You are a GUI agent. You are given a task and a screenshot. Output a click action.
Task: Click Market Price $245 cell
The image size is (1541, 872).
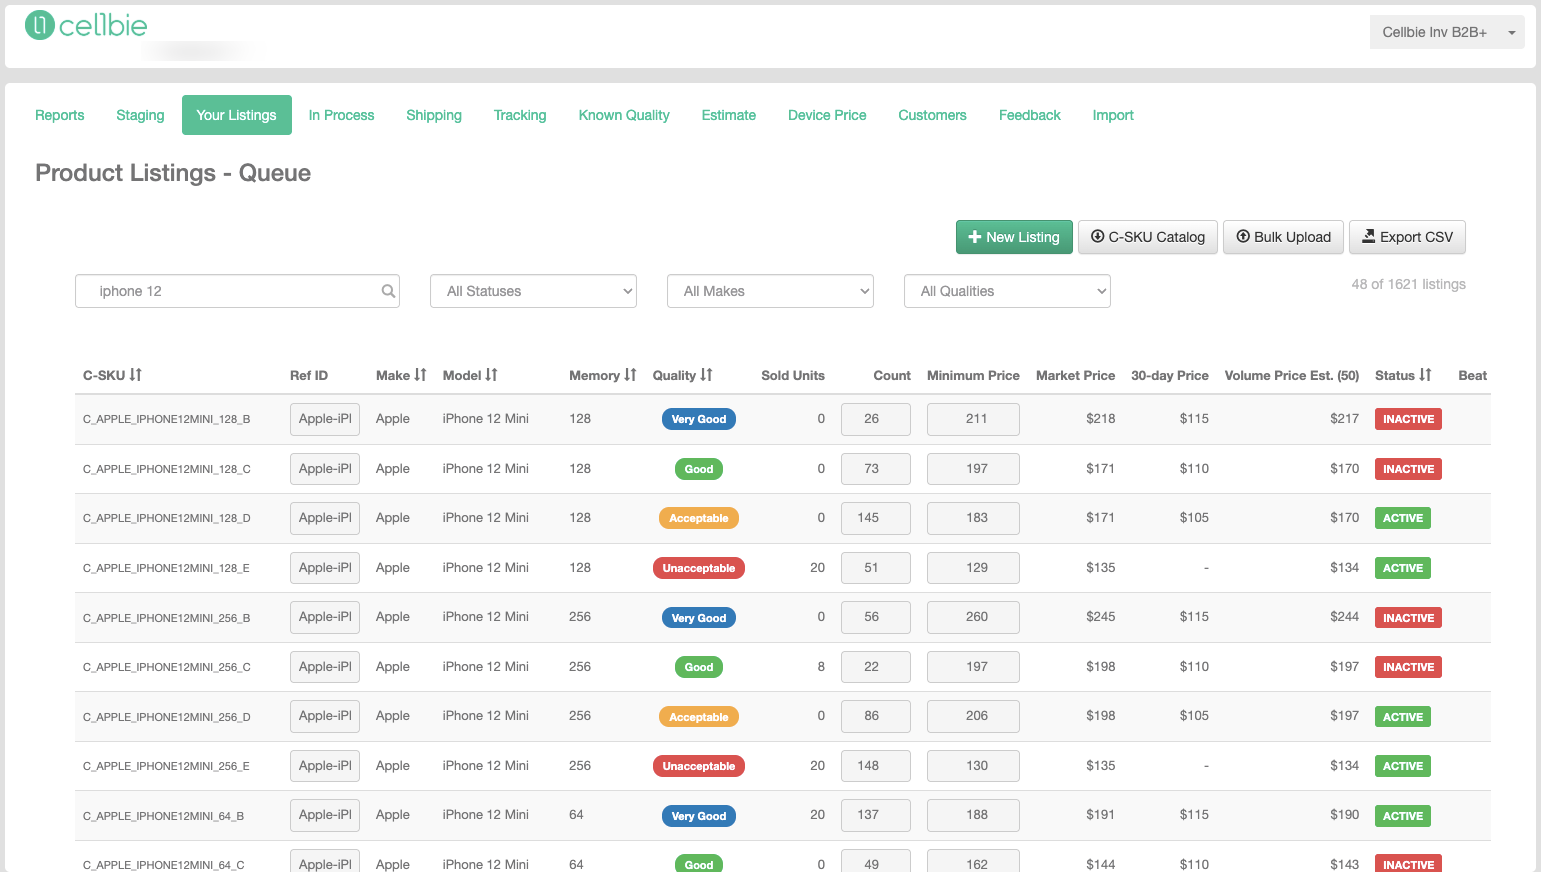tap(1100, 617)
